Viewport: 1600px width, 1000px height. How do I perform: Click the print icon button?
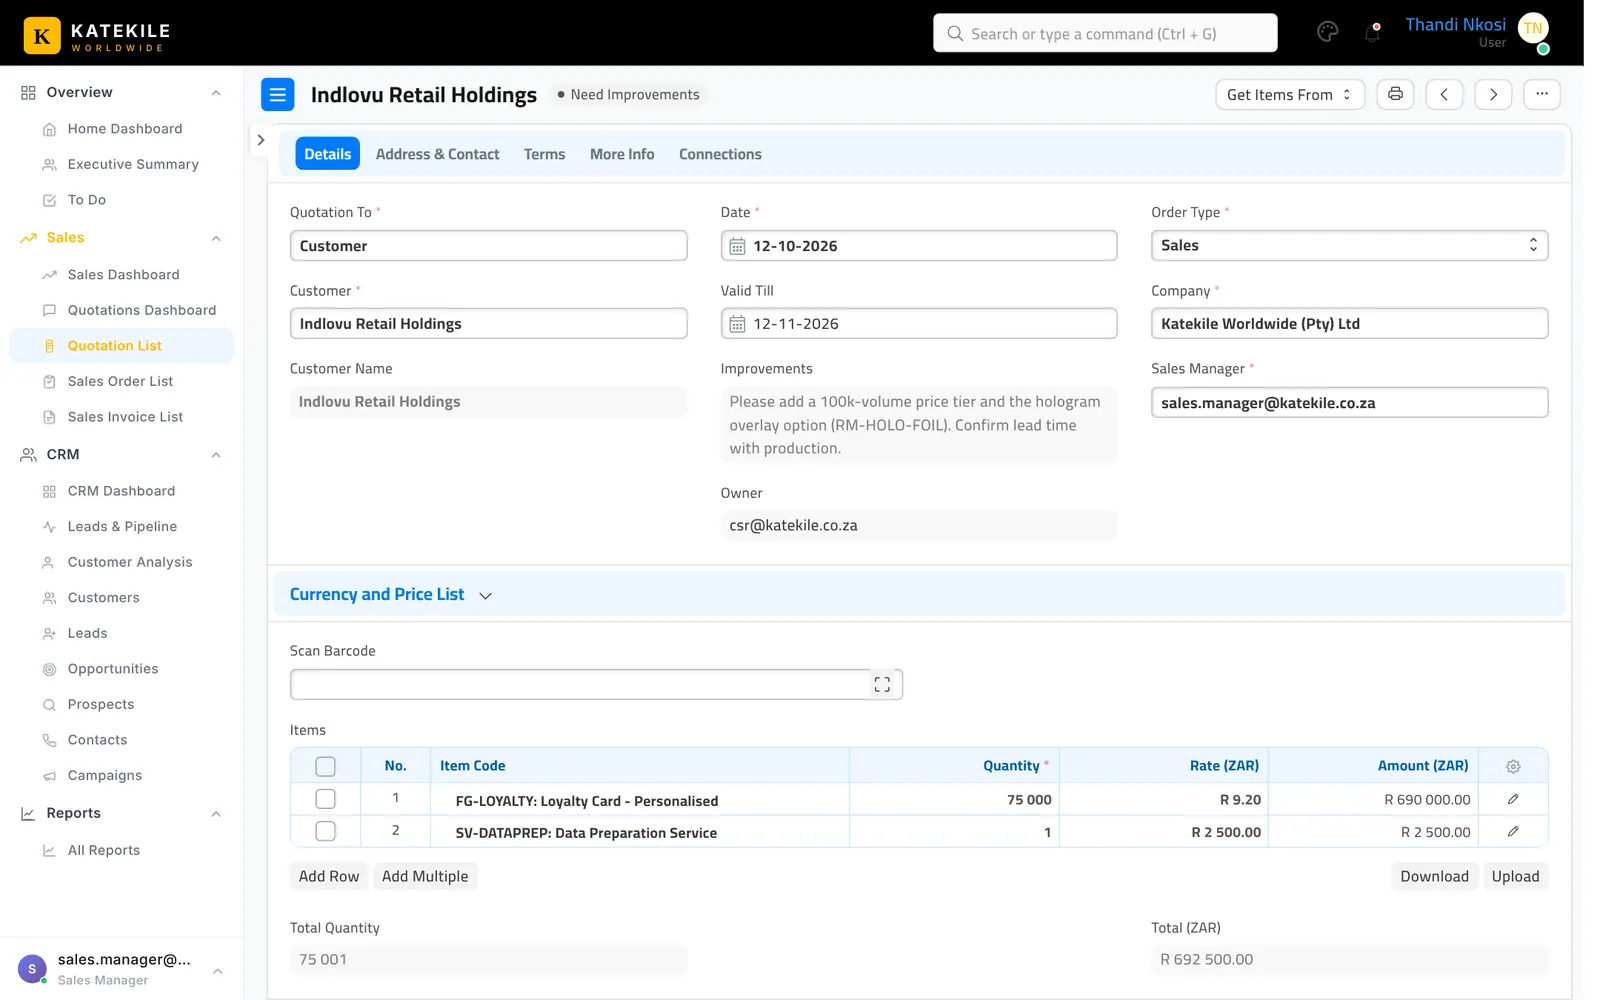[x=1395, y=94]
